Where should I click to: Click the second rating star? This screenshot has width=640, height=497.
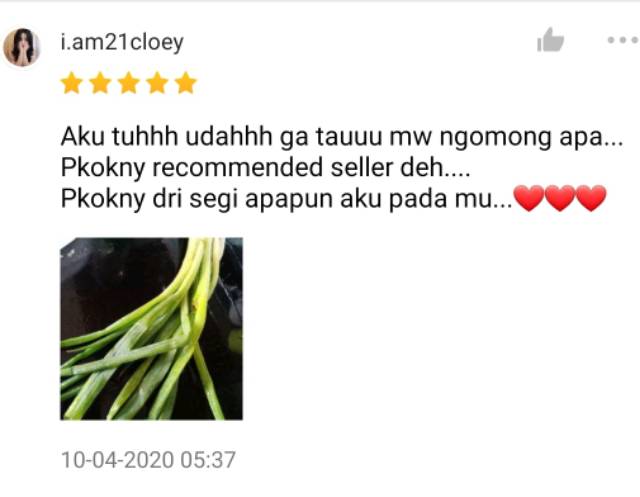click(100, 83)
